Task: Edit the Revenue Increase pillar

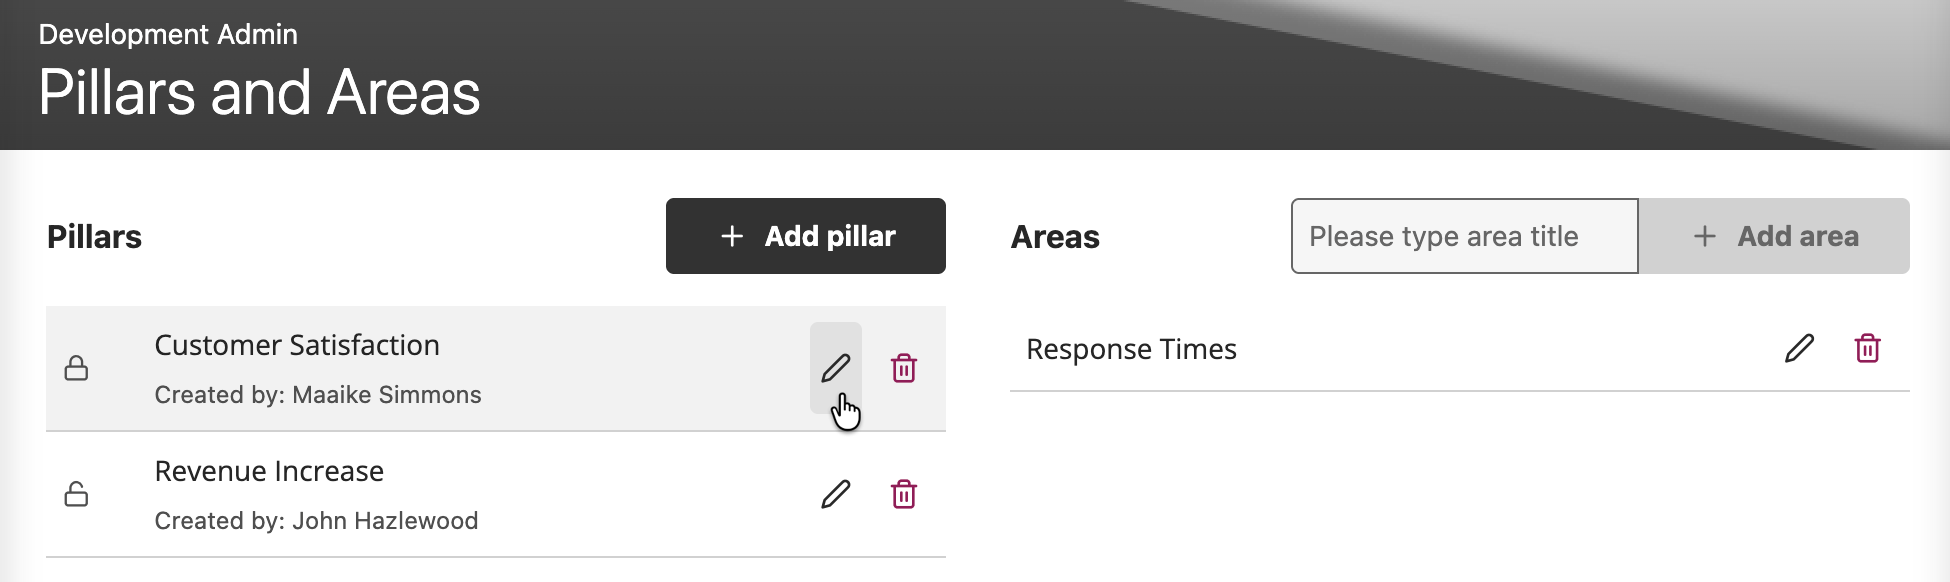Action: pos(836,494)
